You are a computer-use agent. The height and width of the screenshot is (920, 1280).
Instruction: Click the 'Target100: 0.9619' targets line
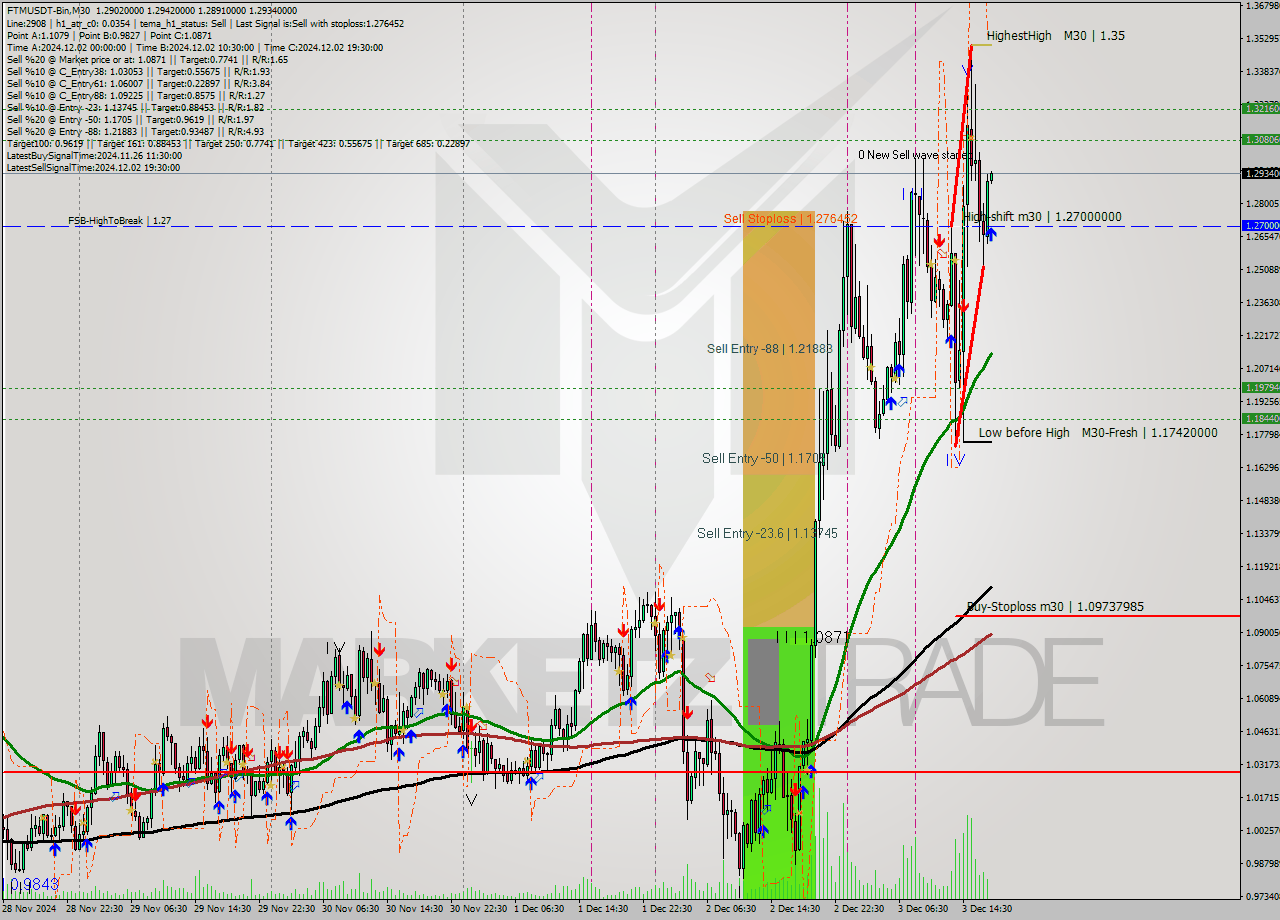coord(238,143)
